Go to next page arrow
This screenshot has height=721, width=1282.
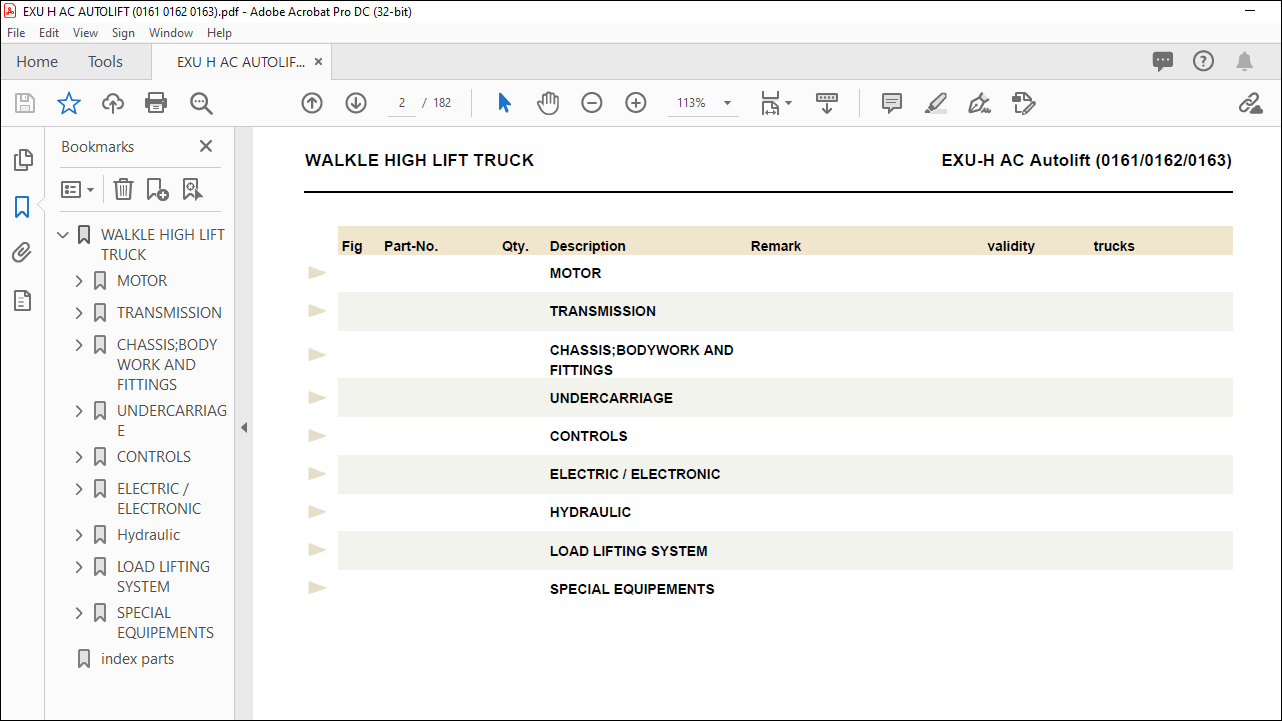(356, 103)
